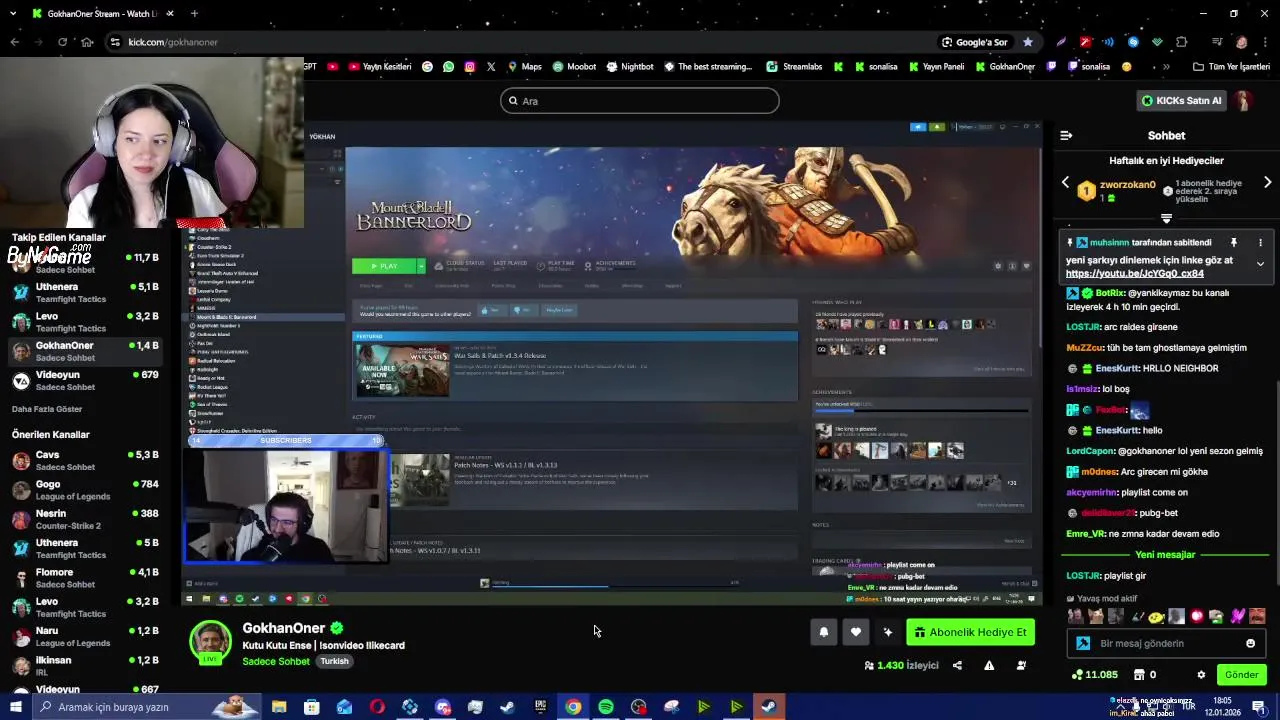
Task: Open Nesrin Counter-Strike 2 channel
Action: pyautogui.click(x=85, y=519)
